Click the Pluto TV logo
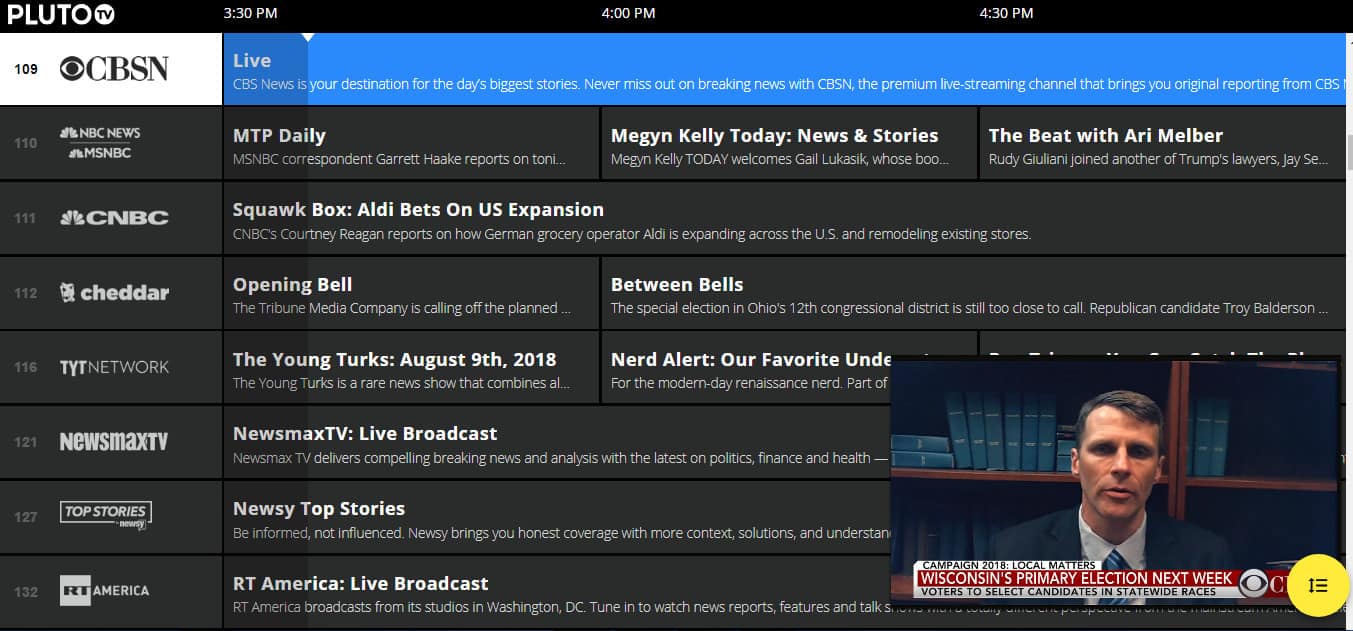The height and width of the screenshot is (631, 1353). pyautogui.click(x=61, y=14)
